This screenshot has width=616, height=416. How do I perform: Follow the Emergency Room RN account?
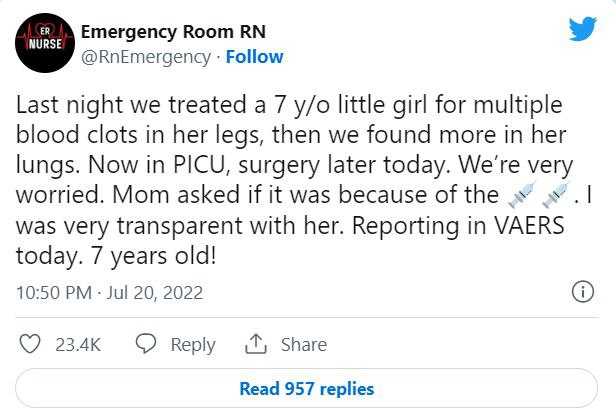pos(254,57)
